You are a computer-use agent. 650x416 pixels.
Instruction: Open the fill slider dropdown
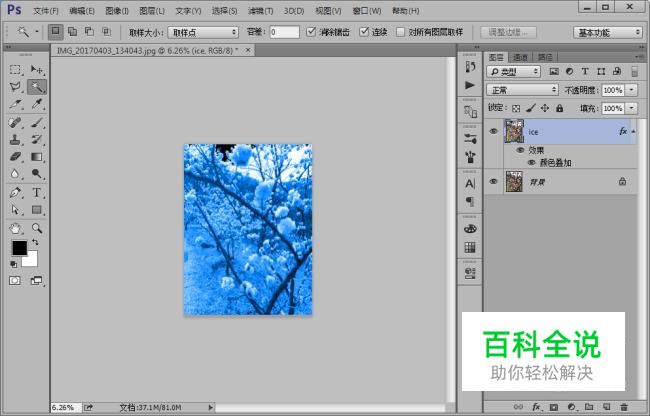pos(631,109)
